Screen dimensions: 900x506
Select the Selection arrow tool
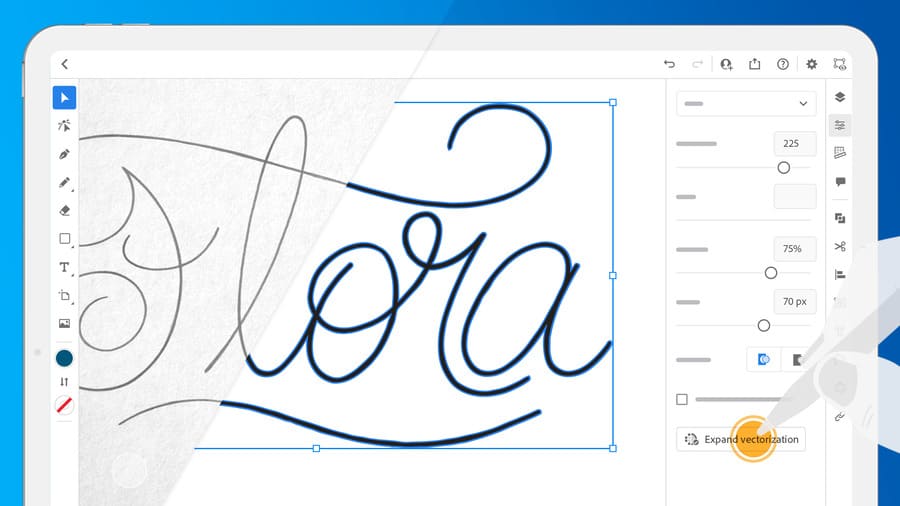click(64, 98)
